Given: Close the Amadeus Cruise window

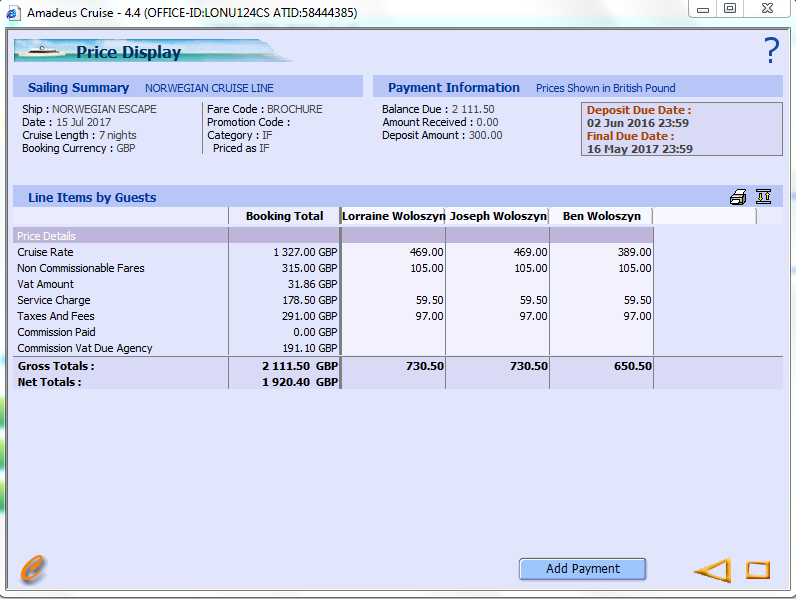Looking at the screenshot, I should point(767,9).
